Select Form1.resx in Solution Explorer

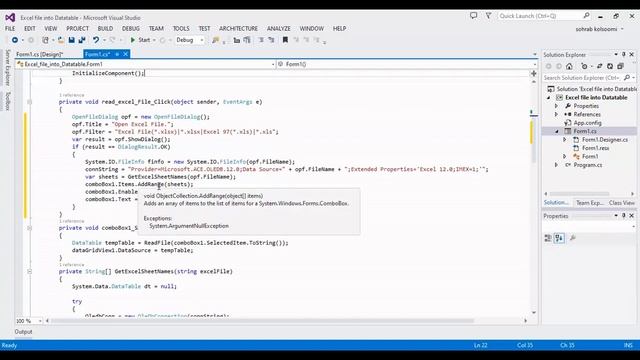595,148
